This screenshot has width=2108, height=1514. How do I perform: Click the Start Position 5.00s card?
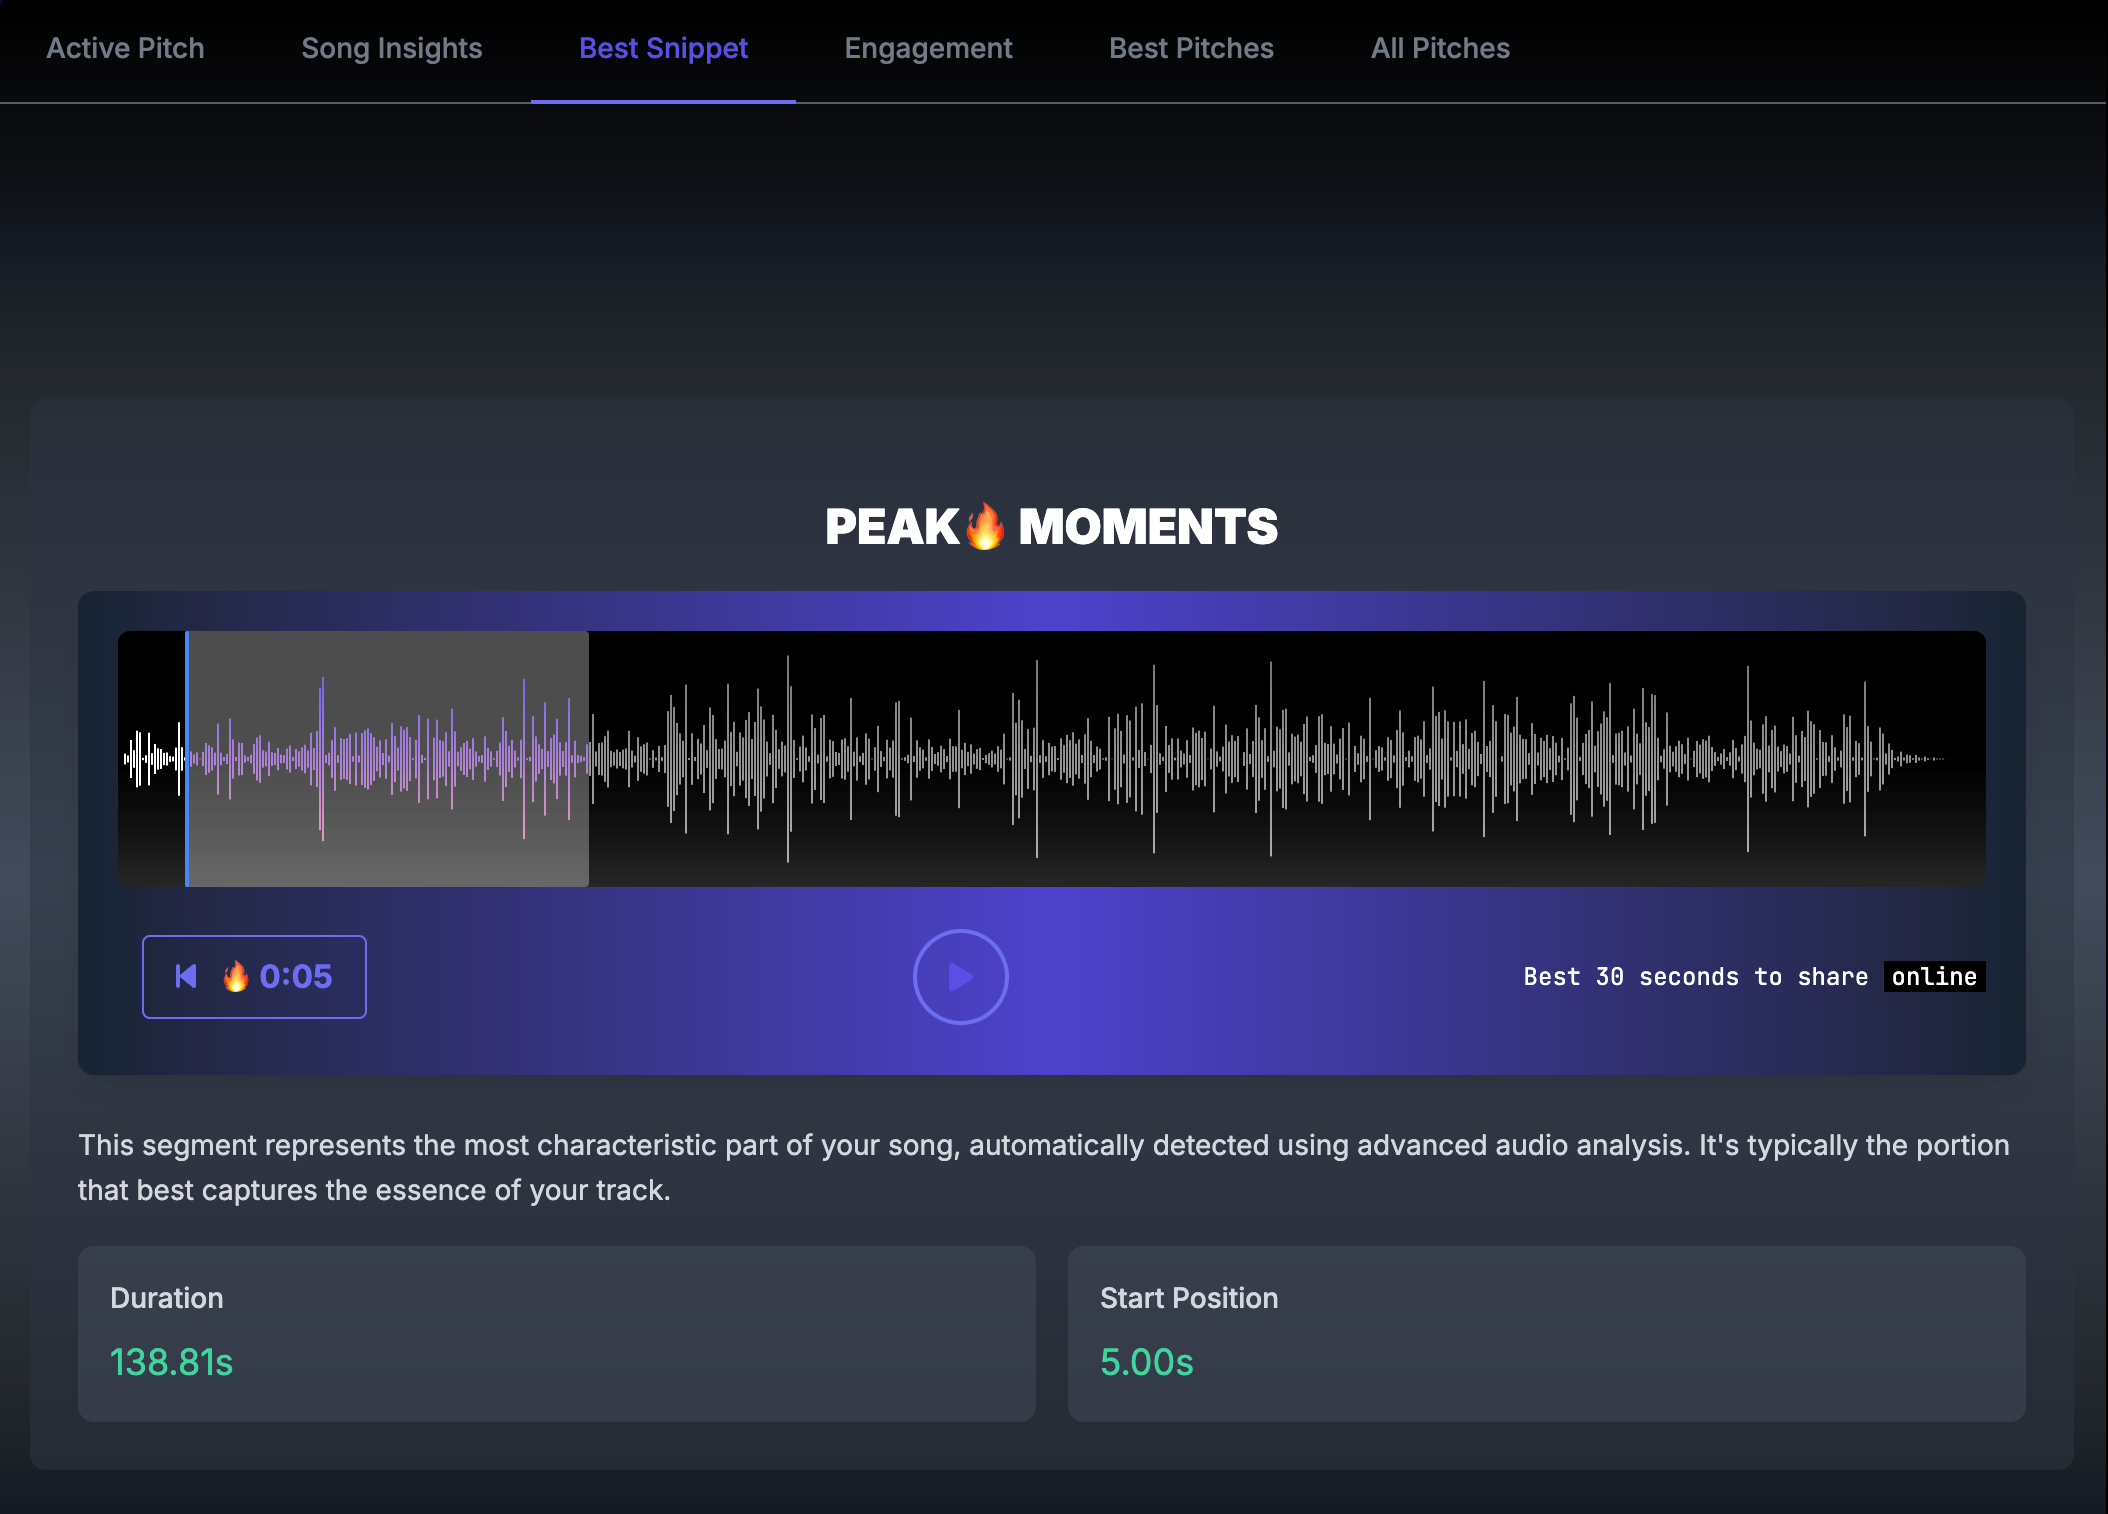1546,1333
